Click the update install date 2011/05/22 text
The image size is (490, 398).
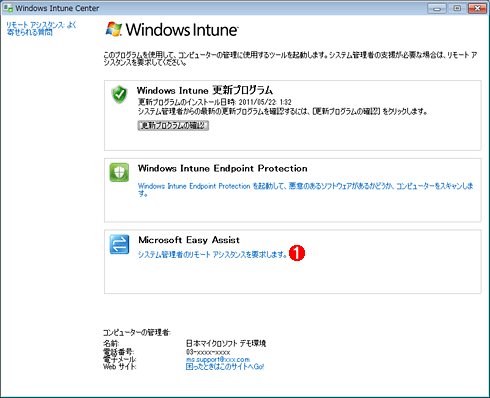pos(215,102)
